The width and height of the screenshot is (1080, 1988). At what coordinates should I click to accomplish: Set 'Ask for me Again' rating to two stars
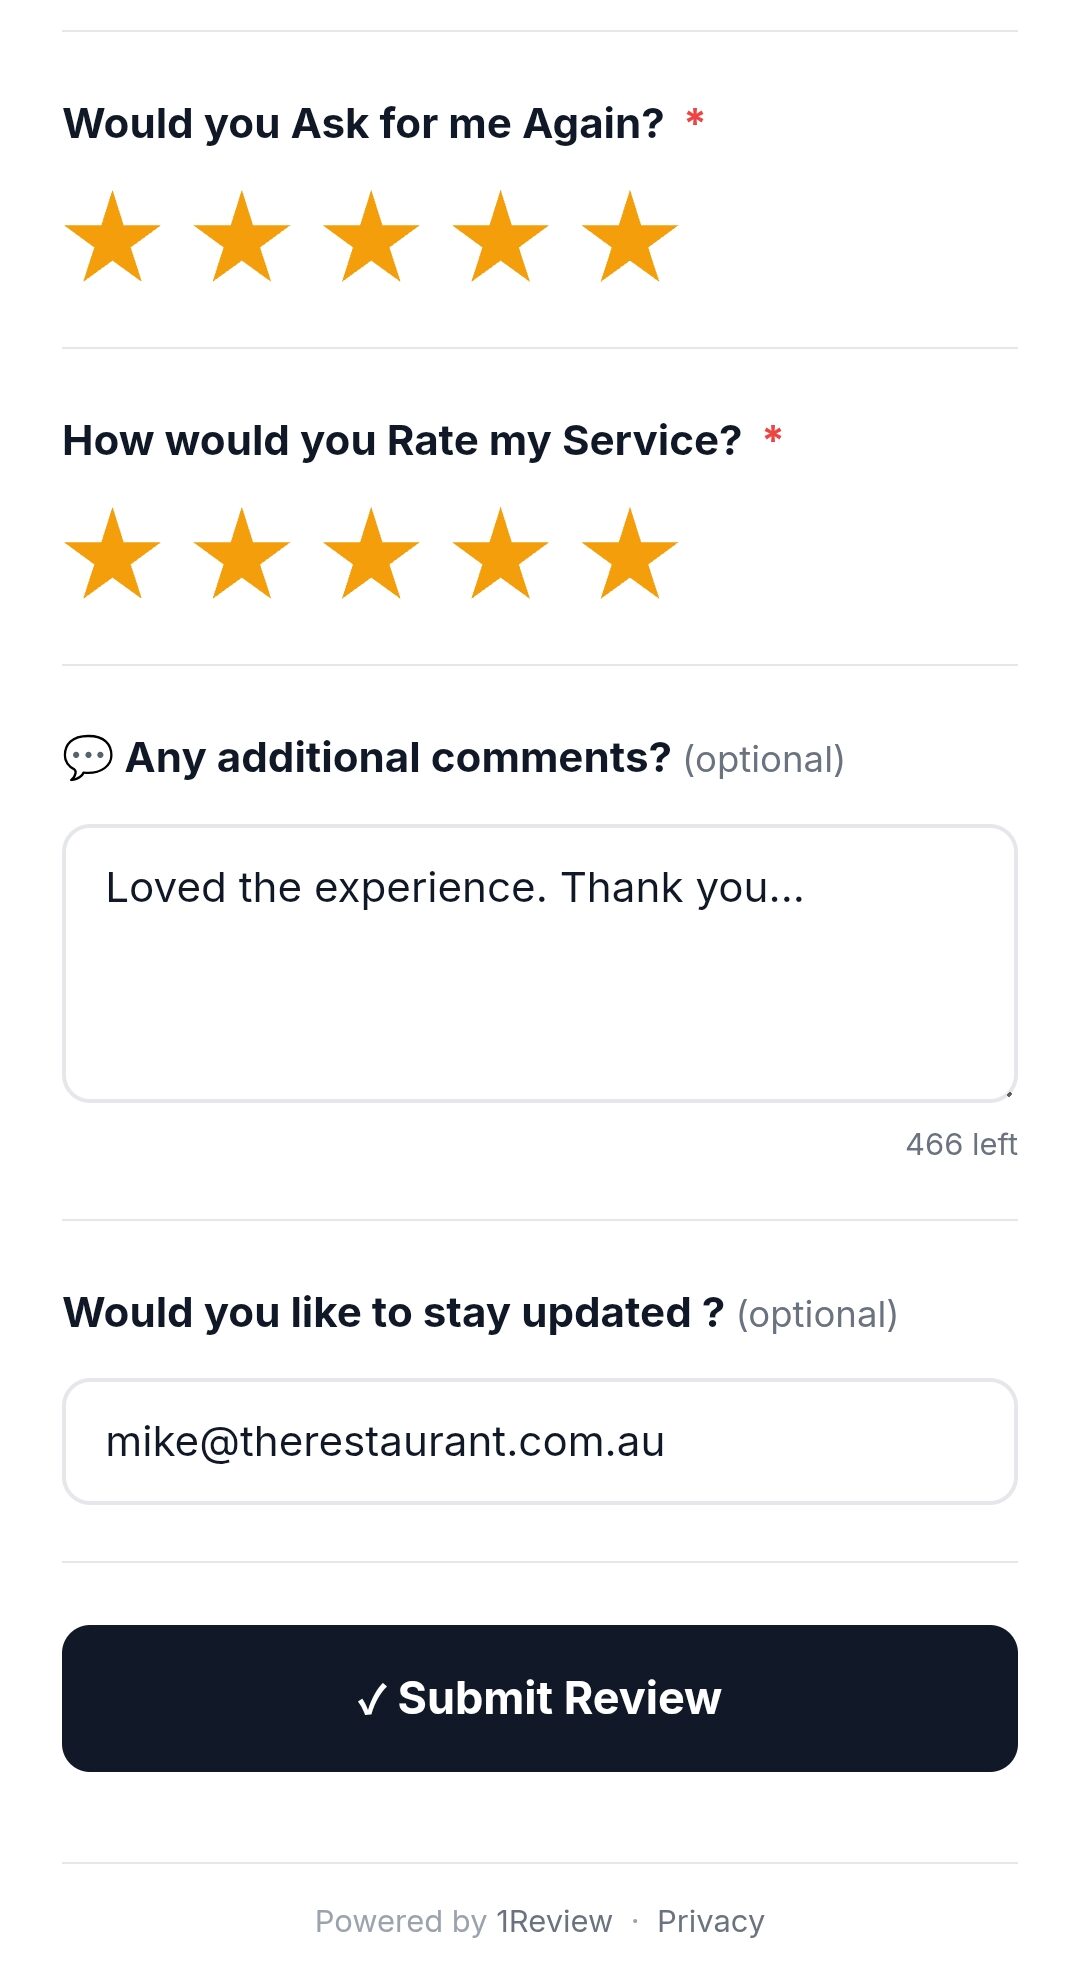tap(241, 238)
